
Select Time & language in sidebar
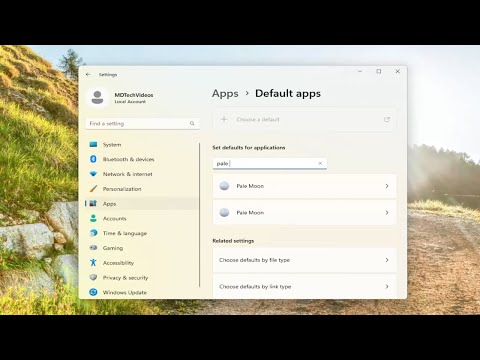click(142, 233)
